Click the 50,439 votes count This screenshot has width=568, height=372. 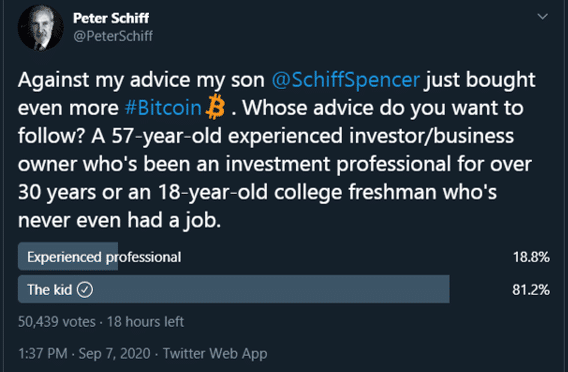tap(57, 322)
